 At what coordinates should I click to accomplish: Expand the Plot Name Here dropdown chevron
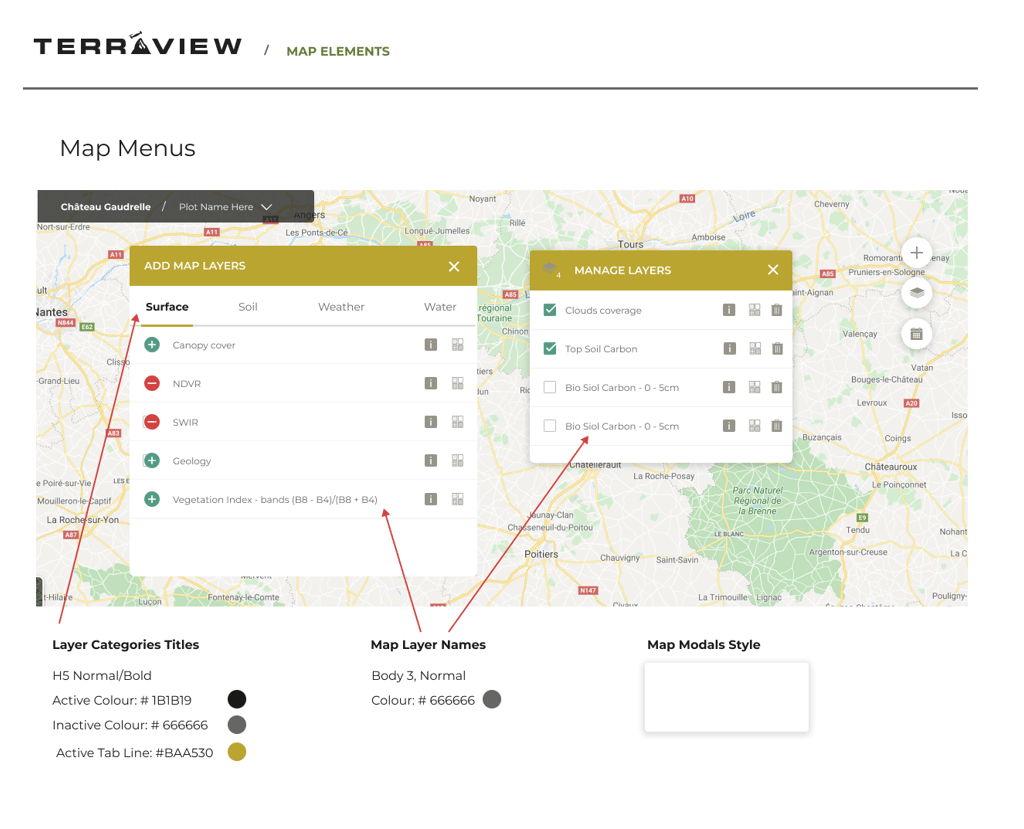tap(266, 206)
